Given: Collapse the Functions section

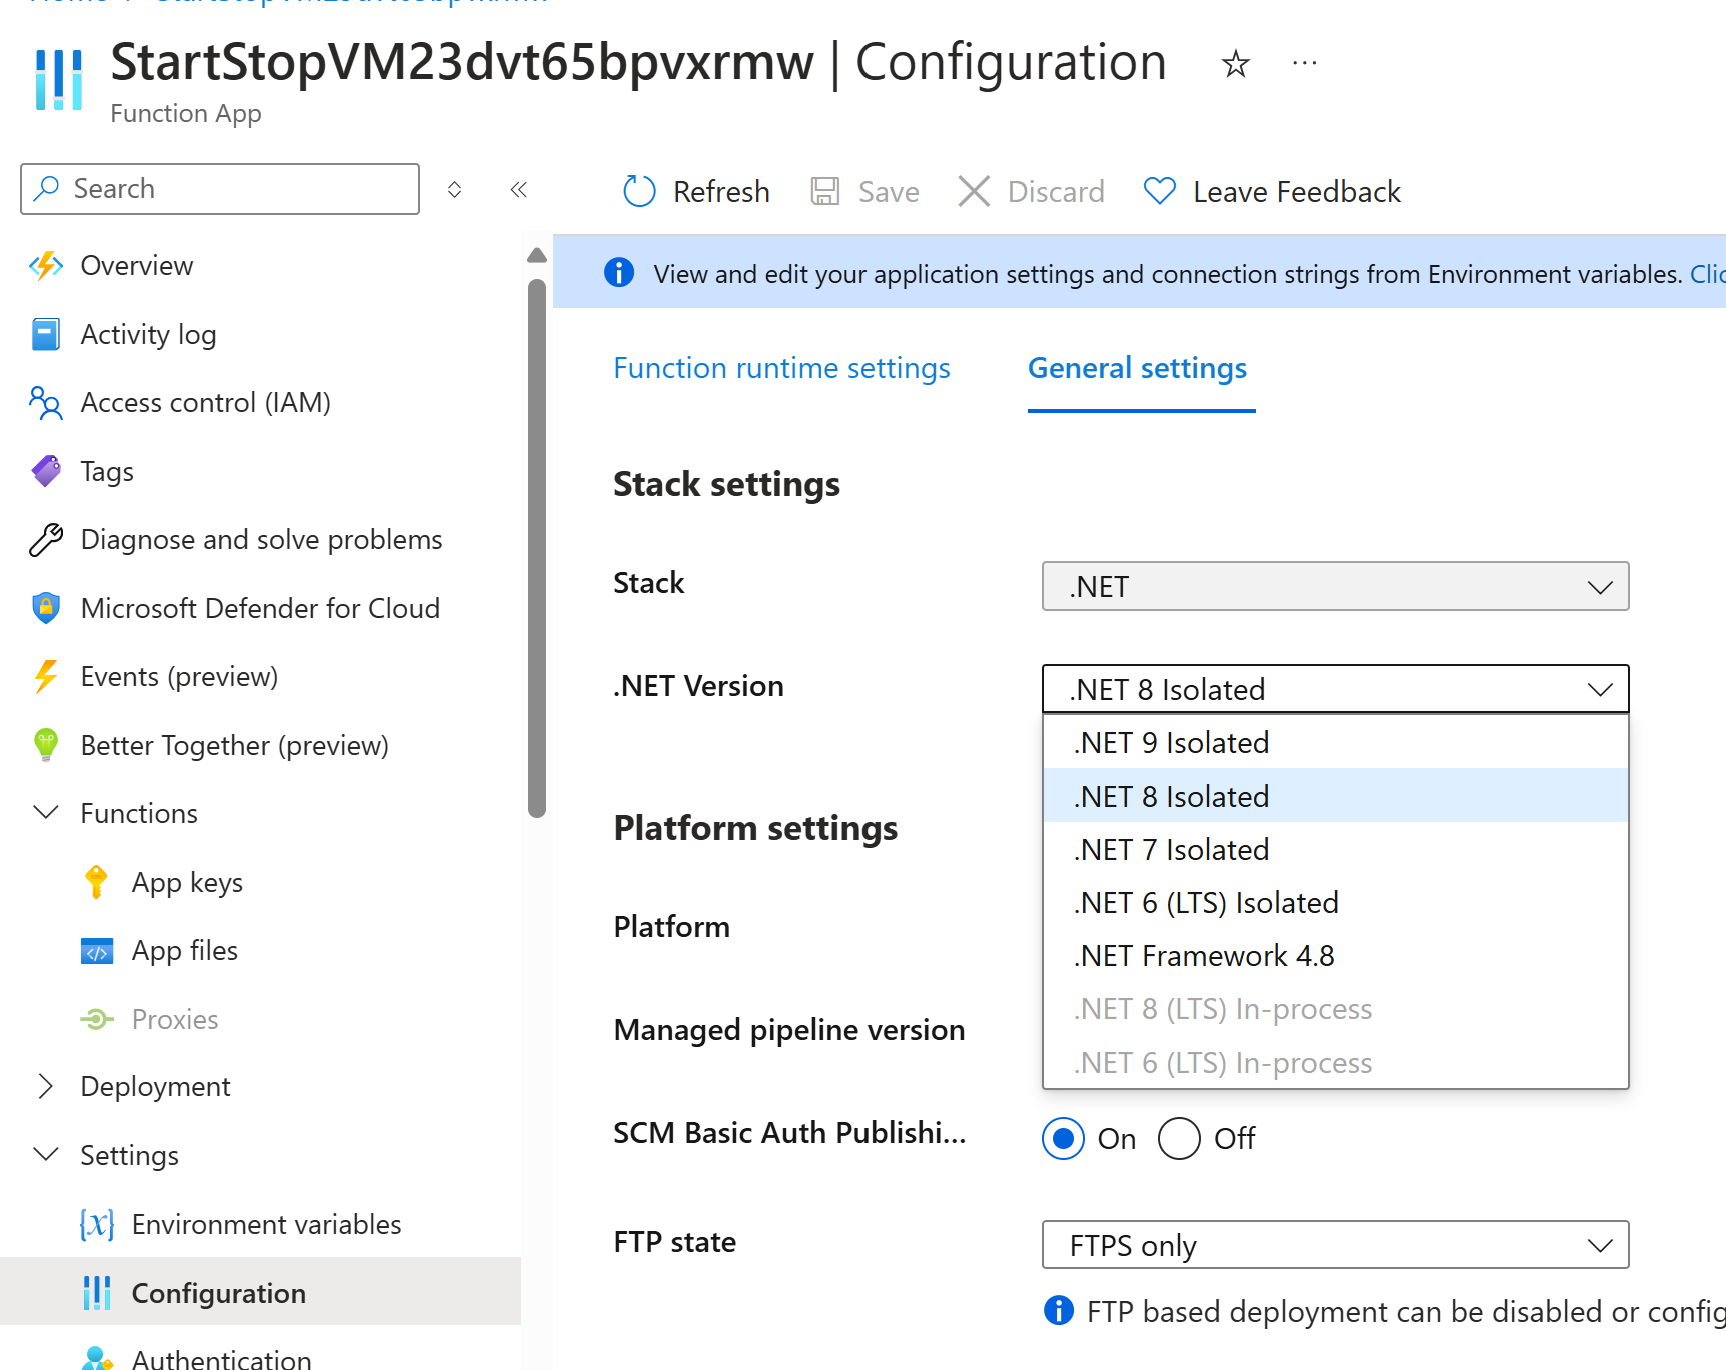Looking at the screenshot, I should tap(46, 813).
